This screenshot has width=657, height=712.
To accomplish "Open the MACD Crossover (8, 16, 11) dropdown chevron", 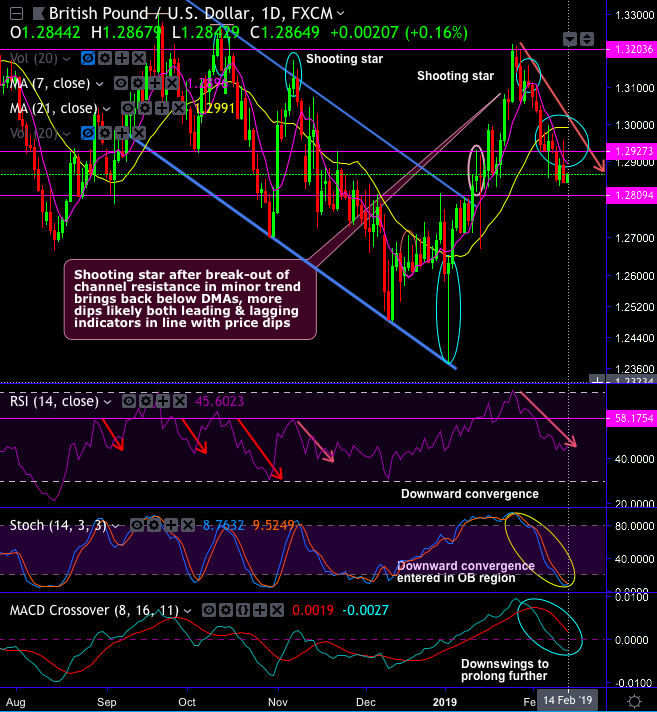I will [x=188, y=611].
